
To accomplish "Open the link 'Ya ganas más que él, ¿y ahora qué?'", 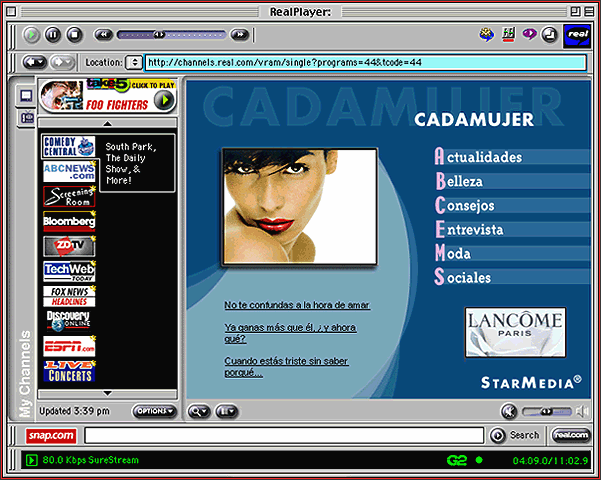I will tap(290, 333).
